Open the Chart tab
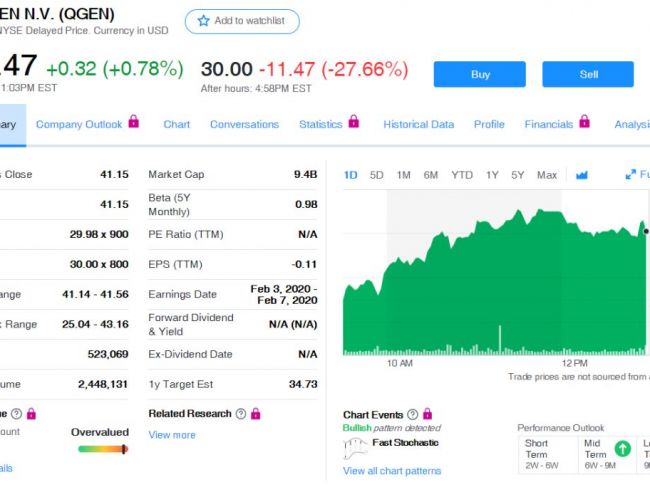 [177, 124]
